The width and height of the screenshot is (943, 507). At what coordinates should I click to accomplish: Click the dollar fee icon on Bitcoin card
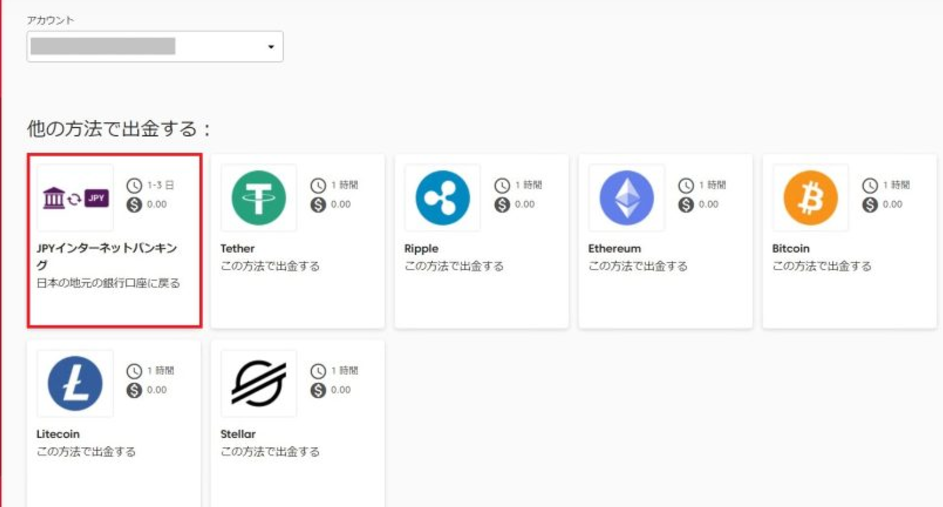point(870,205)
